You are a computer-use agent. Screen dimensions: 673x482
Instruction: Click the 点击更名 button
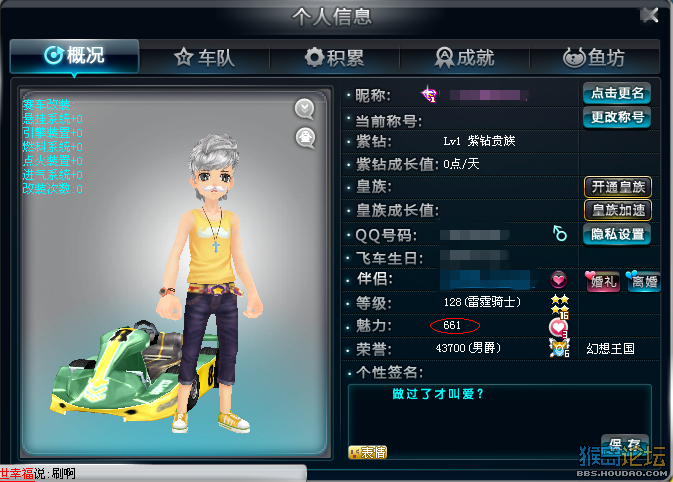coord(617,93)
